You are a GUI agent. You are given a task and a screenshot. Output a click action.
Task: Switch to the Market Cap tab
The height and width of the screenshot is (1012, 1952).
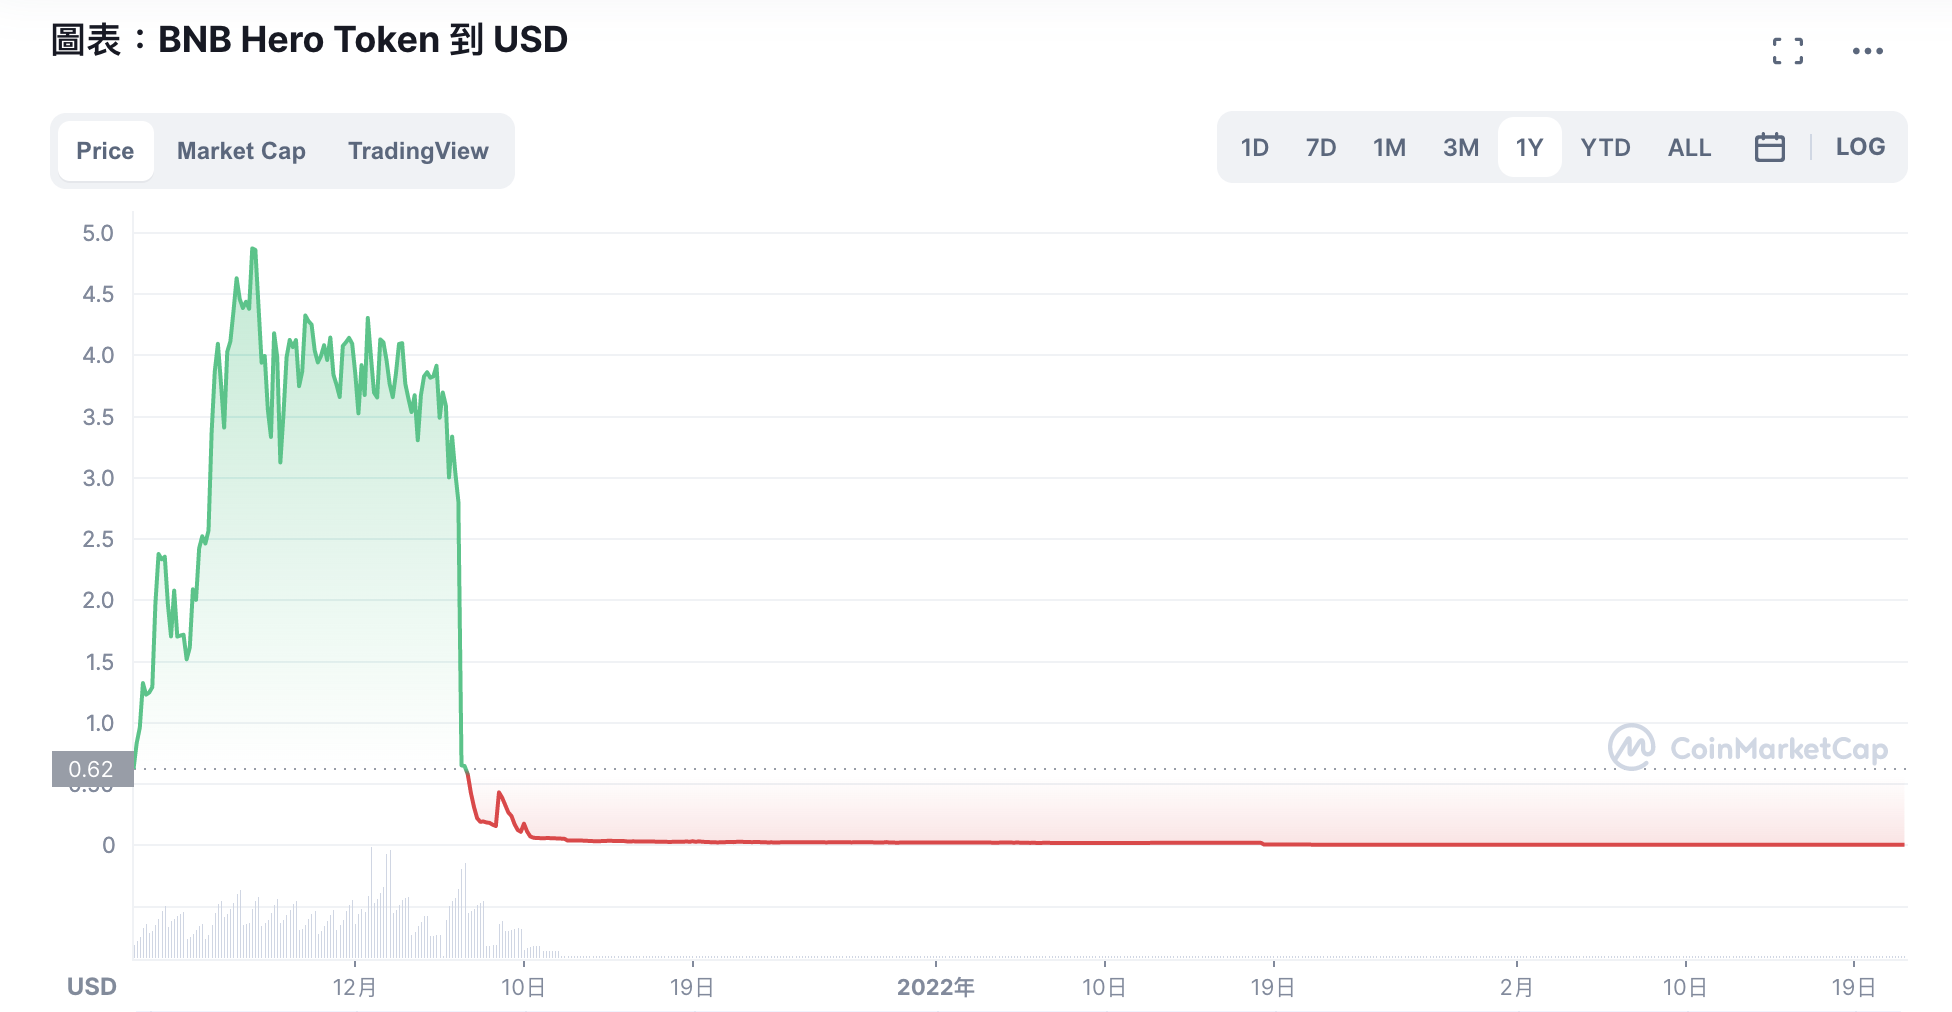click(241, 151)
